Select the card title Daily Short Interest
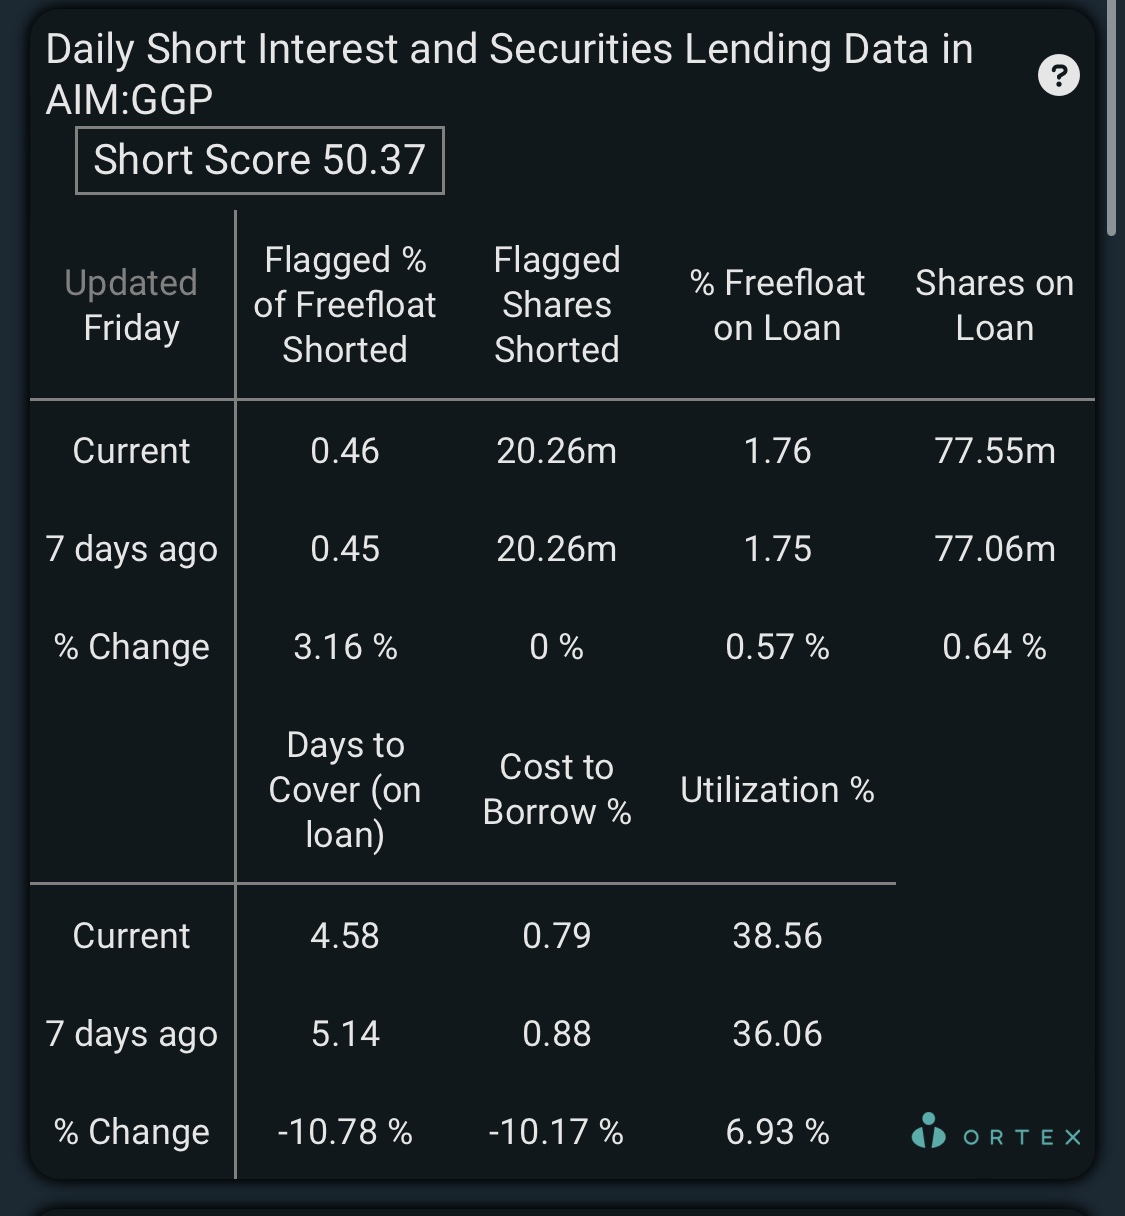1125x1216 pixels. tap(509, 74)
